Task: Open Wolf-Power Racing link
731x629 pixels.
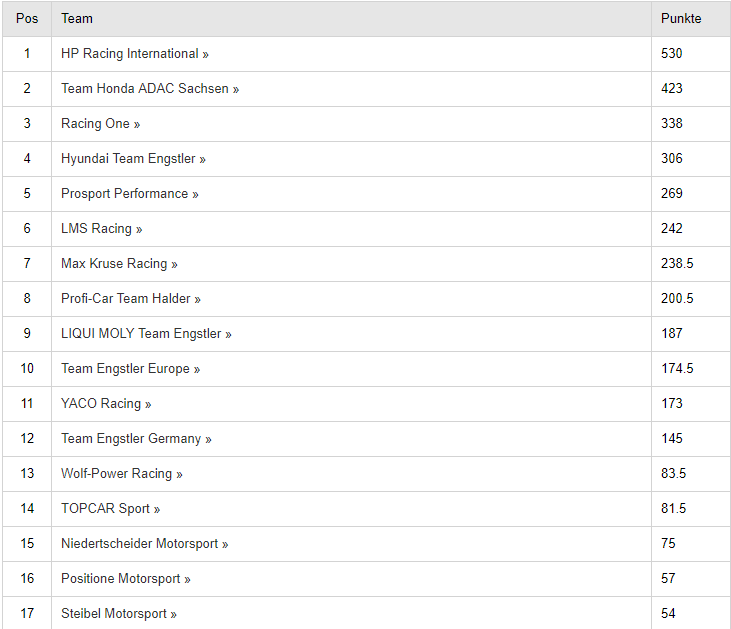Action: click(121, 474)
